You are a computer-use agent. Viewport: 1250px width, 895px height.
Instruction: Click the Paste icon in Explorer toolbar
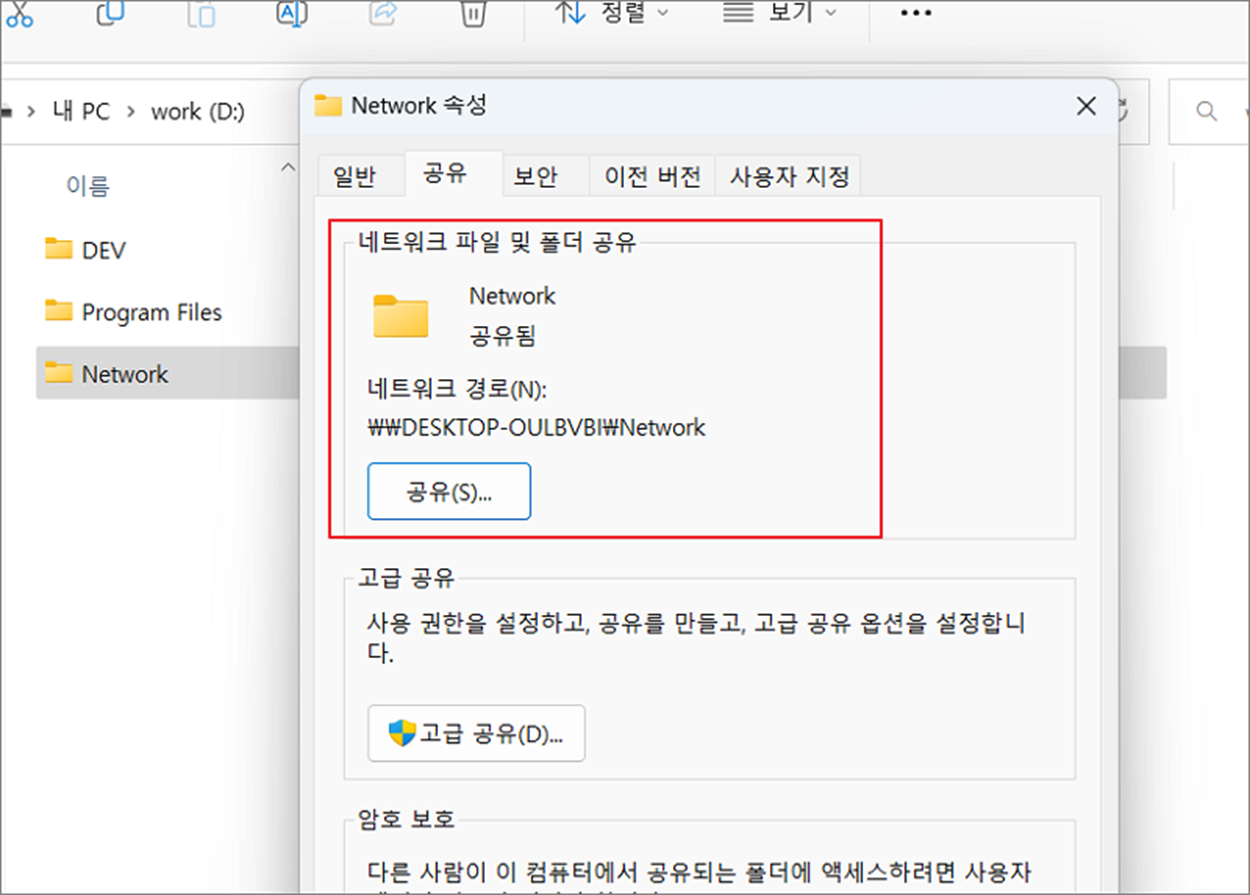click(x=202, y=13)
